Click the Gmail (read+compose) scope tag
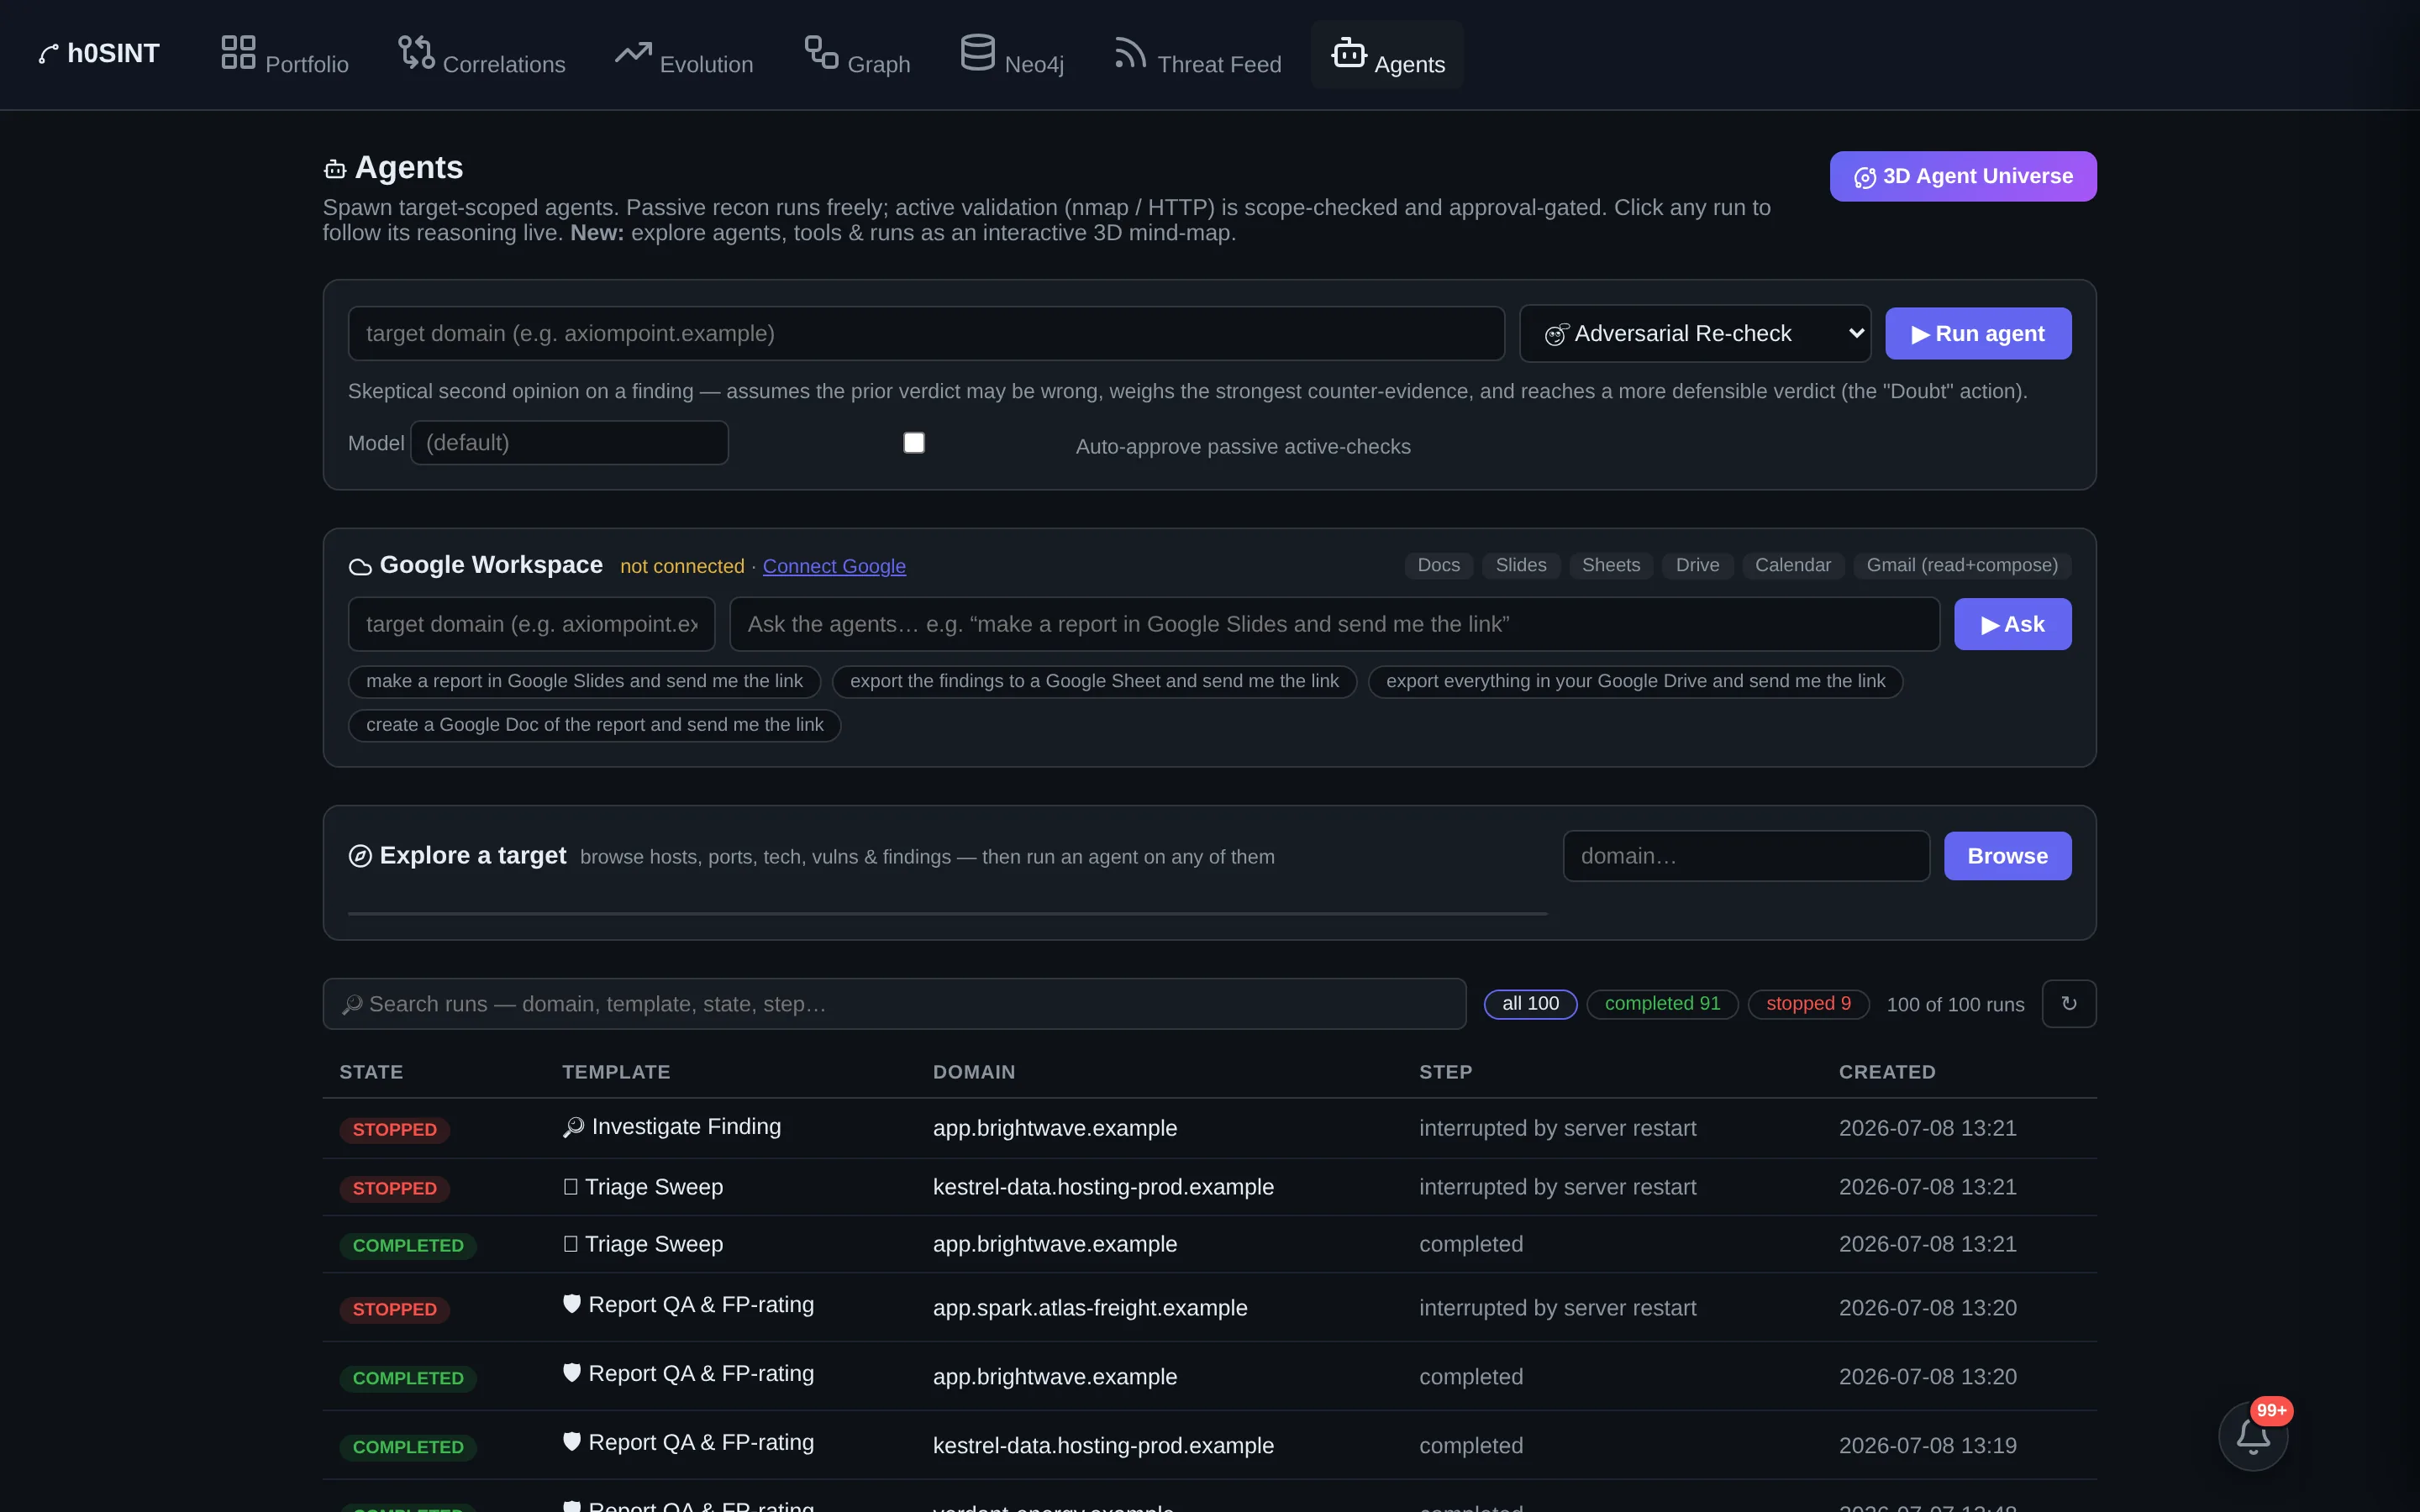Screen dimensions: 2420x1512 coord(1962,566)
